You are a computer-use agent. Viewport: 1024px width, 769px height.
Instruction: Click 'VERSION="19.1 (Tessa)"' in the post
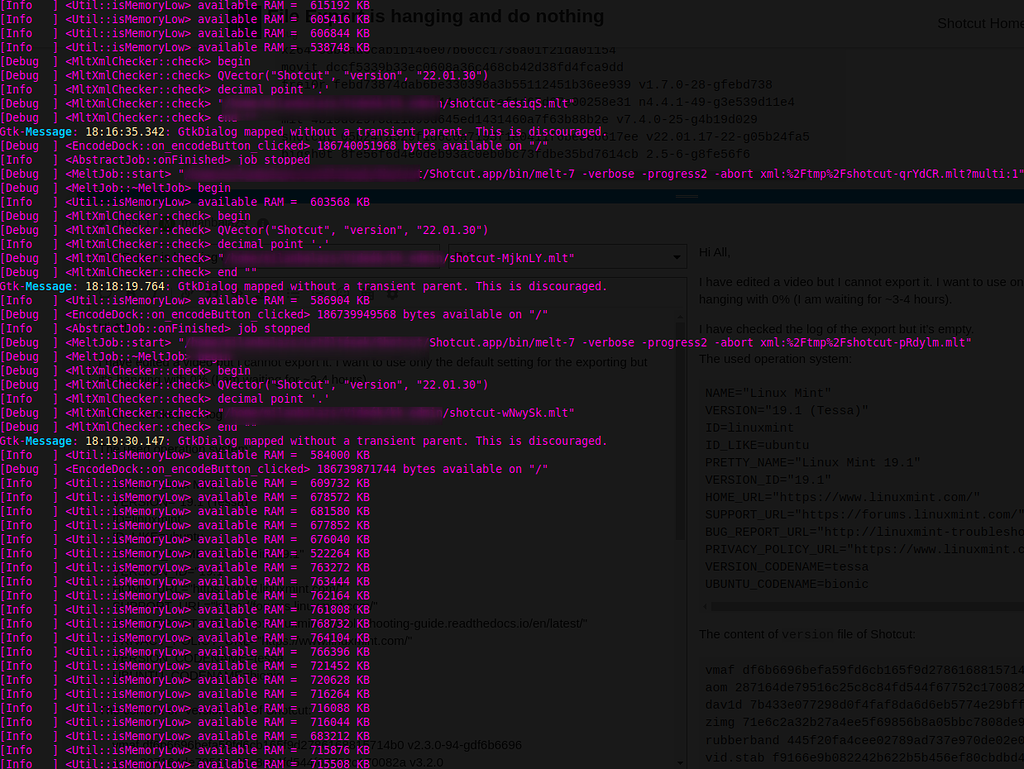tap(787, 411)
